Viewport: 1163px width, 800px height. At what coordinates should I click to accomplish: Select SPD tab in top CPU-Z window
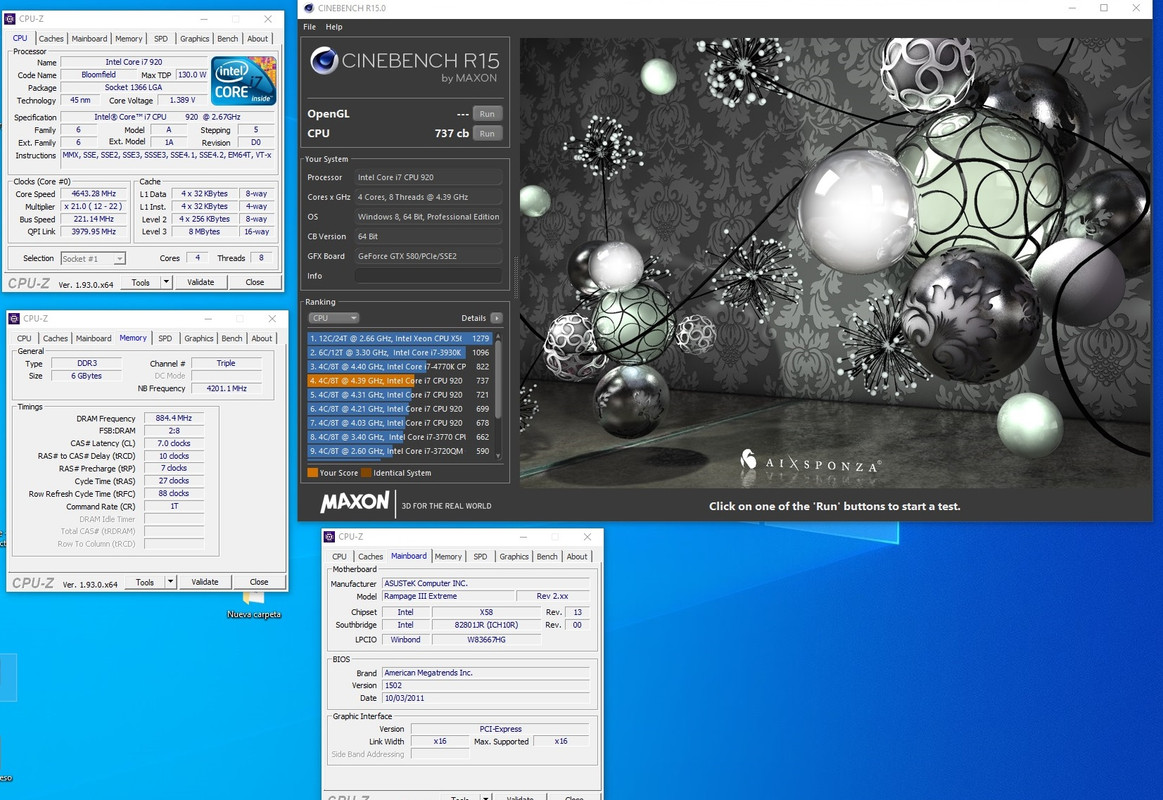pos(161,39)
